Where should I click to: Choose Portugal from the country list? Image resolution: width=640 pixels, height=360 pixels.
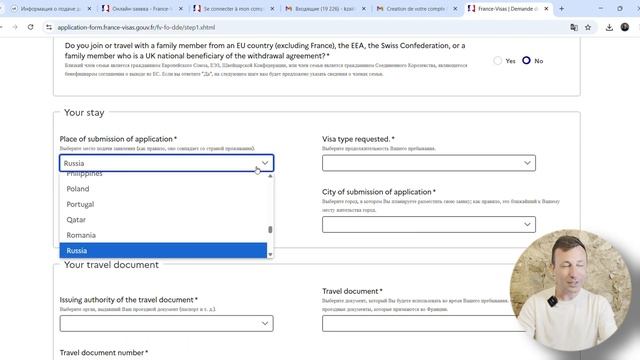pyautogui.click(x=163, y=204)
